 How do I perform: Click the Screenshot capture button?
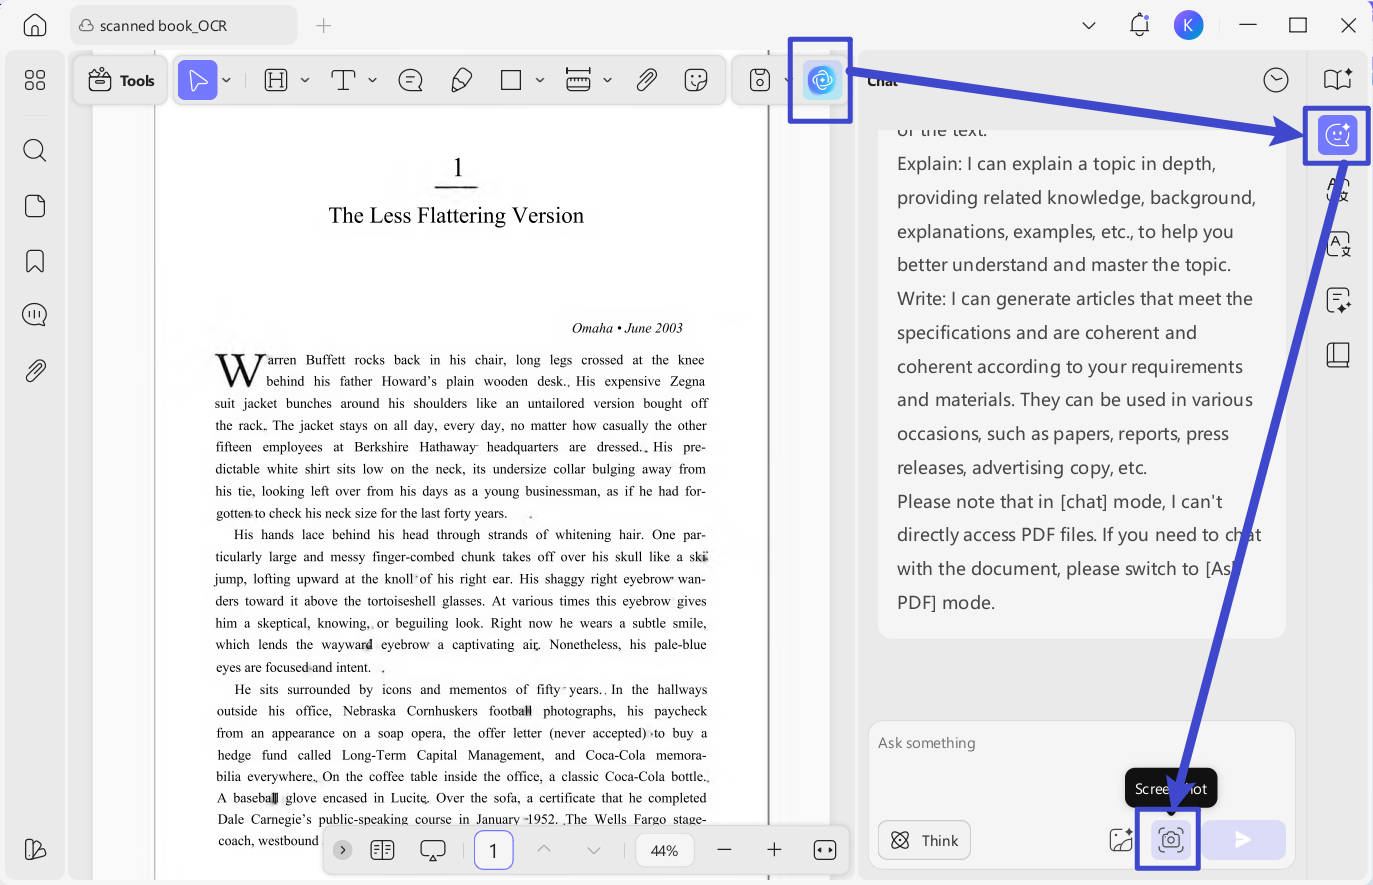coord(1170,840)
